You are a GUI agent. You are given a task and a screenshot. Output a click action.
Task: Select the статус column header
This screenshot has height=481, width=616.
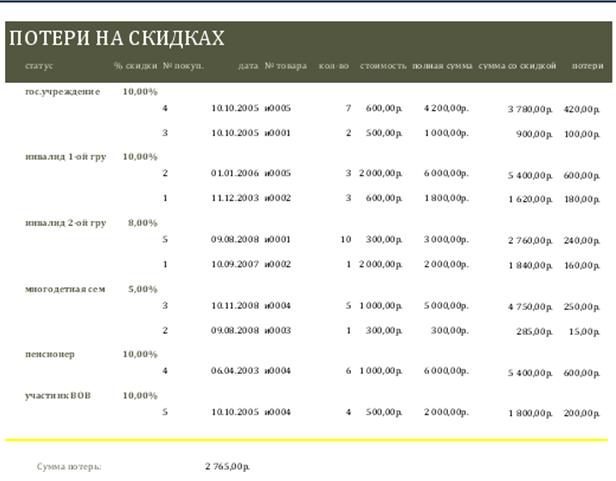tap(39, 66)
